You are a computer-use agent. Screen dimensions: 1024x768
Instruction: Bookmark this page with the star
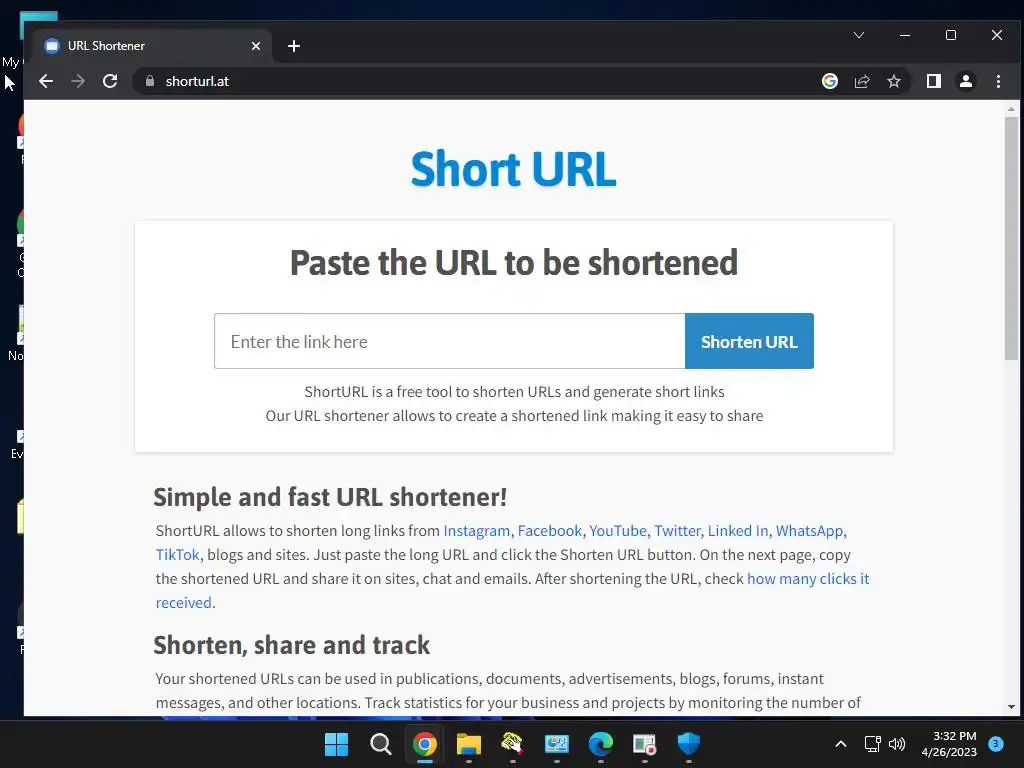893,81
